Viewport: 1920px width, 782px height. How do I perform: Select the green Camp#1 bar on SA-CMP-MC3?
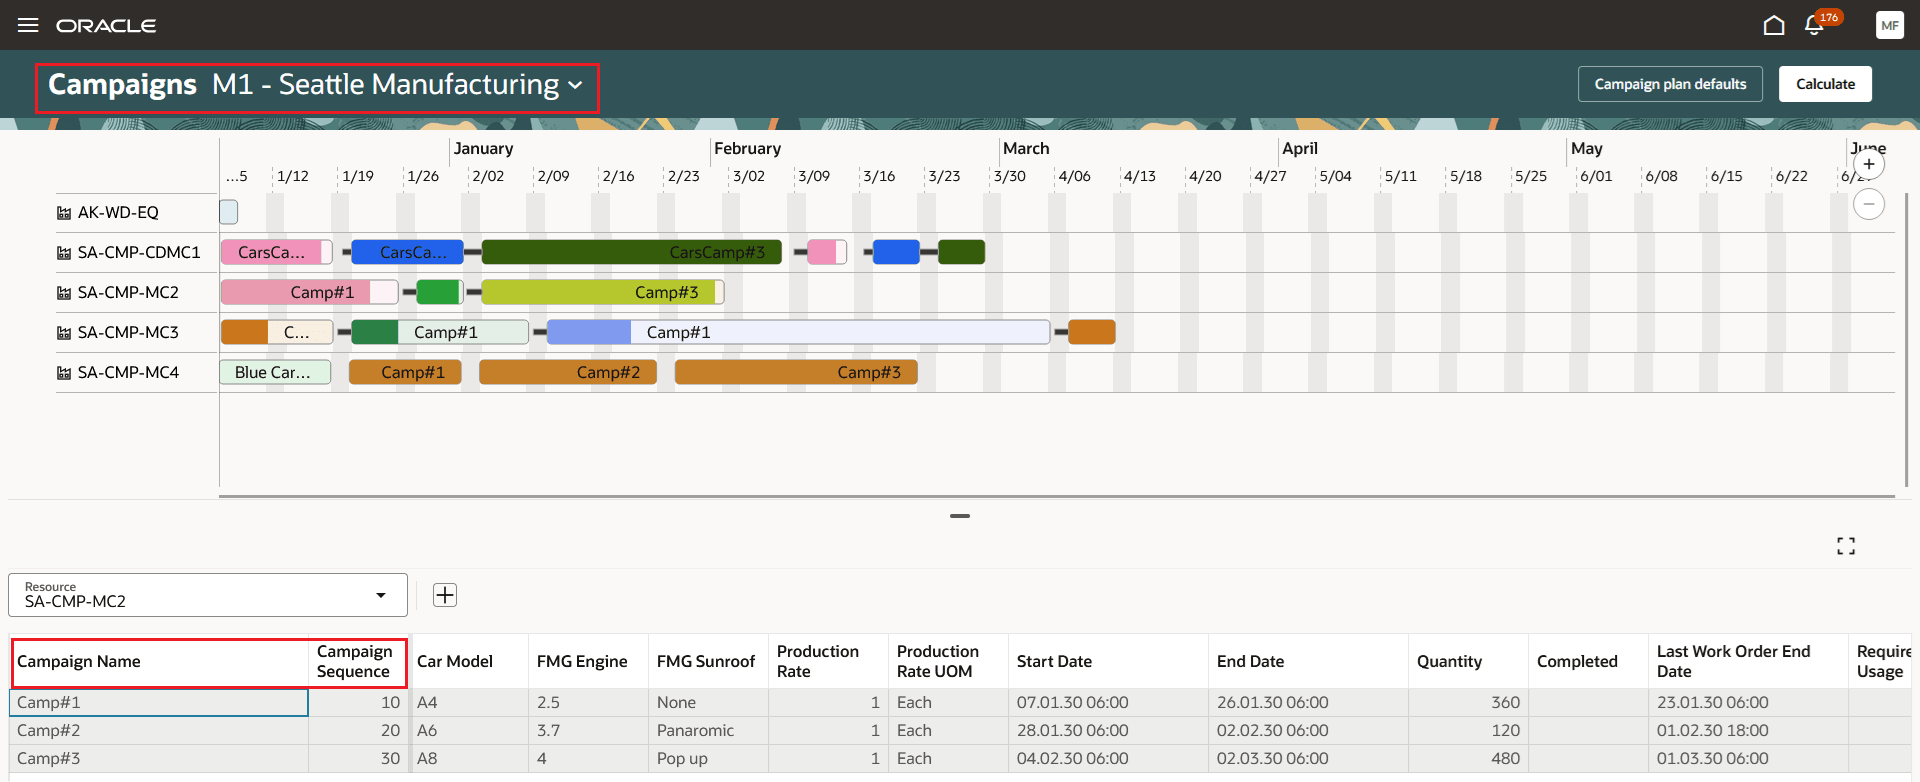(x=440, y=332)
